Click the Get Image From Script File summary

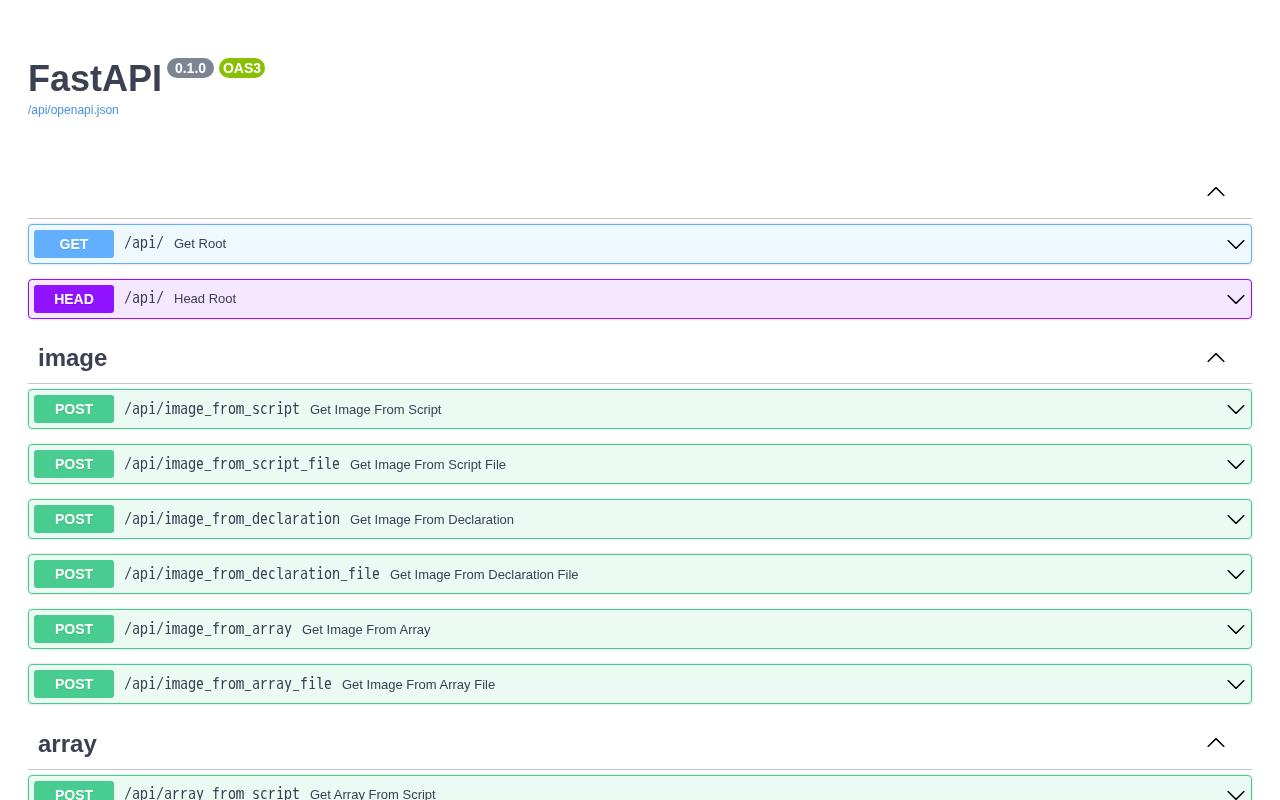428,464
